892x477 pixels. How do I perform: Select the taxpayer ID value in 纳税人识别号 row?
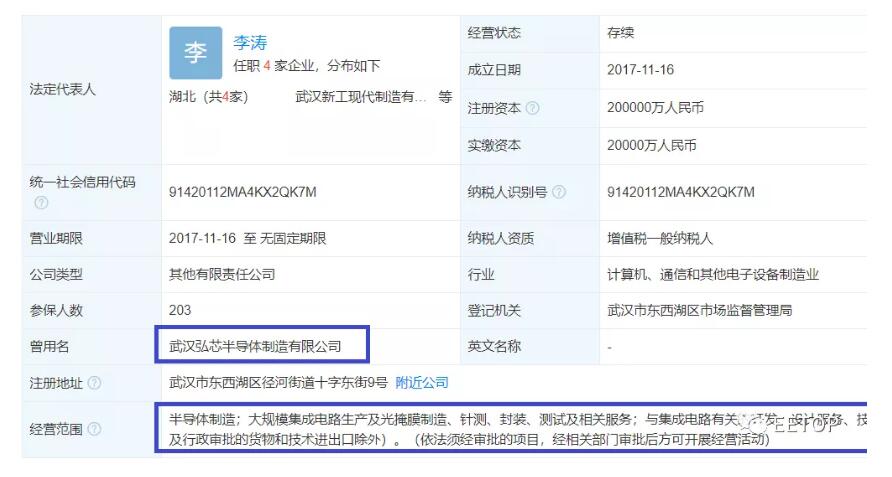coord(681,192)
